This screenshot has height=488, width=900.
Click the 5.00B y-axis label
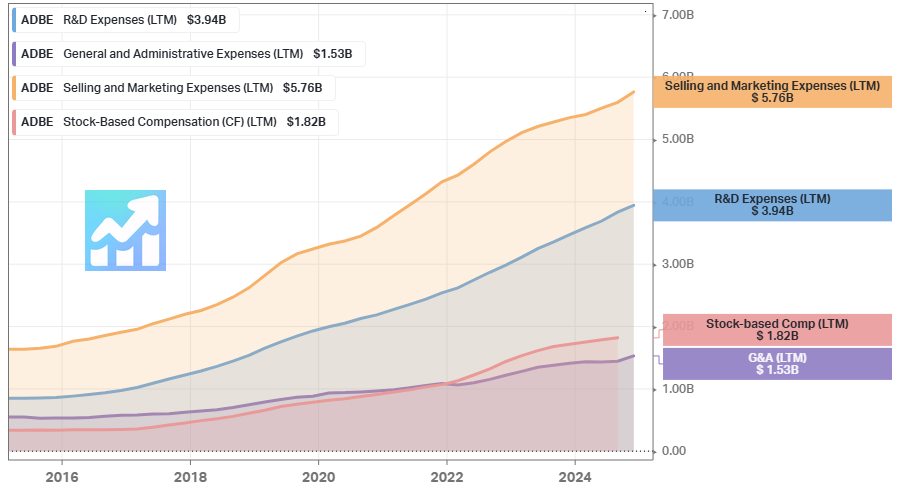tap(678, 139)
